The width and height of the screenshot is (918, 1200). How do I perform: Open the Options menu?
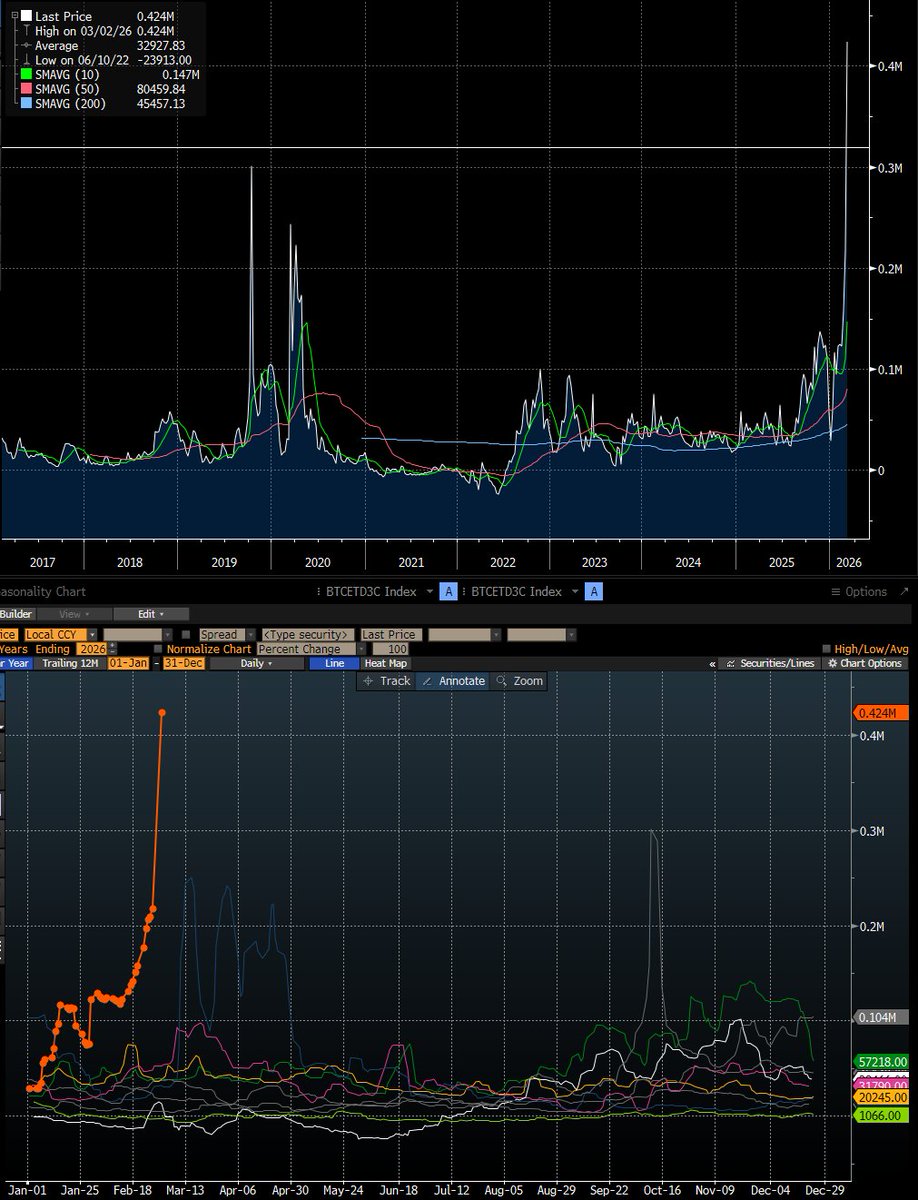[x=859, y=592]
